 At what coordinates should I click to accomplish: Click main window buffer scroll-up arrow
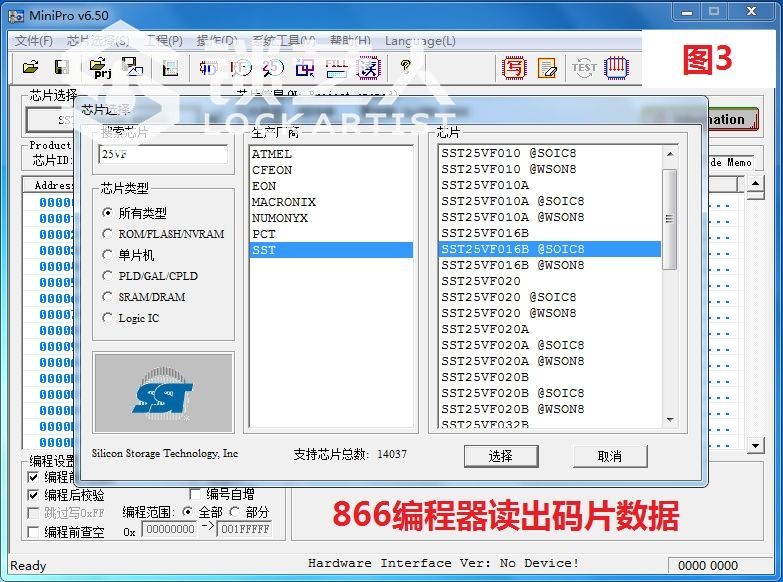[x=756, y=183]
